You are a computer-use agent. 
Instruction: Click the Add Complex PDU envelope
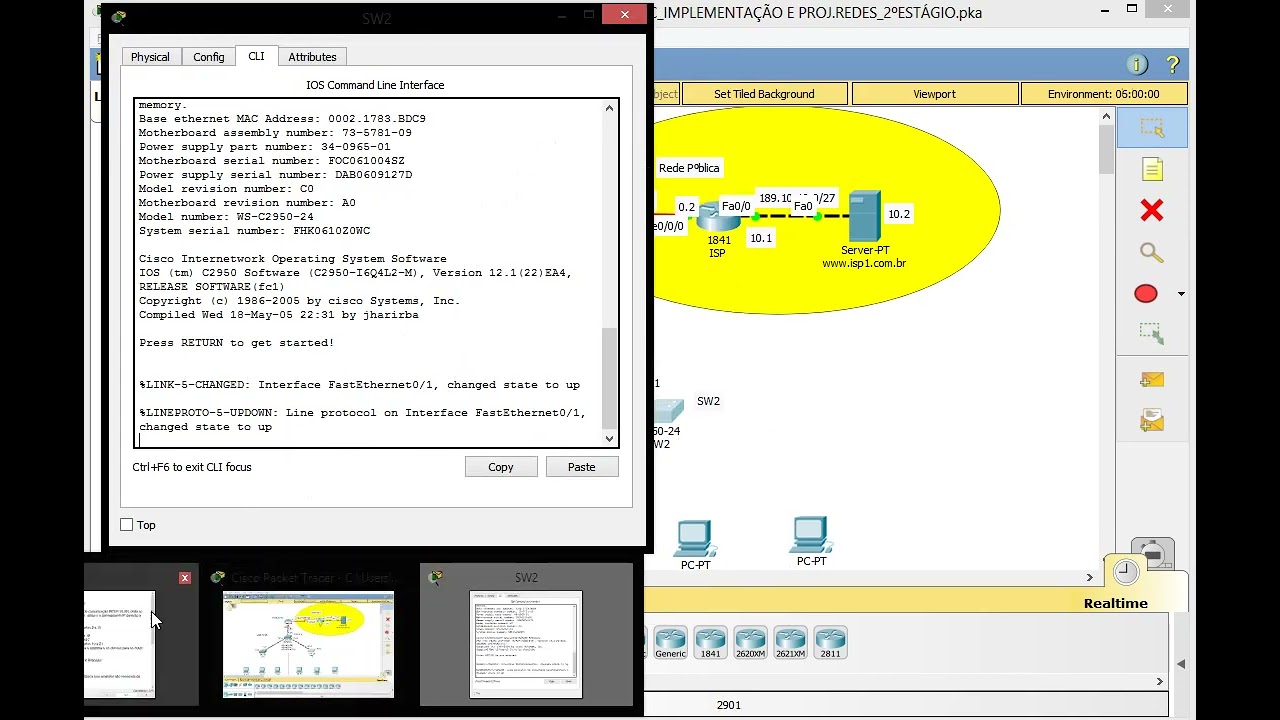[1152, 421]
